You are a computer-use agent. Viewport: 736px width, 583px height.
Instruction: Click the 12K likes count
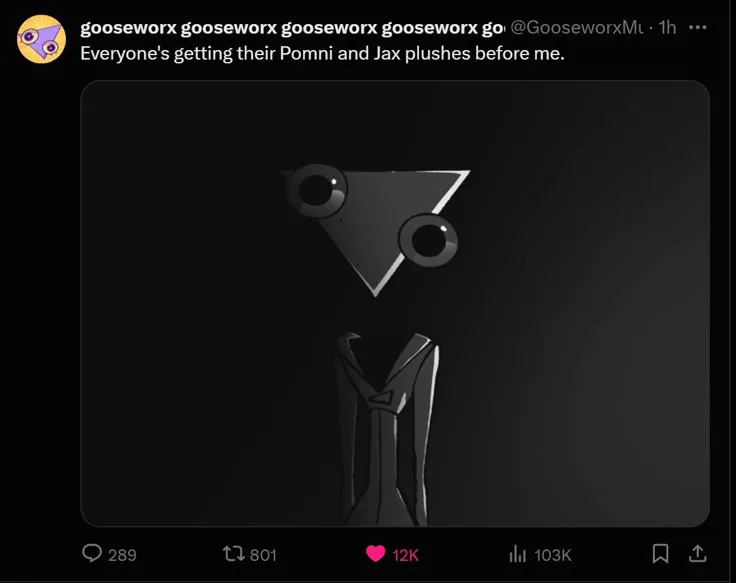tap(405, 555)
